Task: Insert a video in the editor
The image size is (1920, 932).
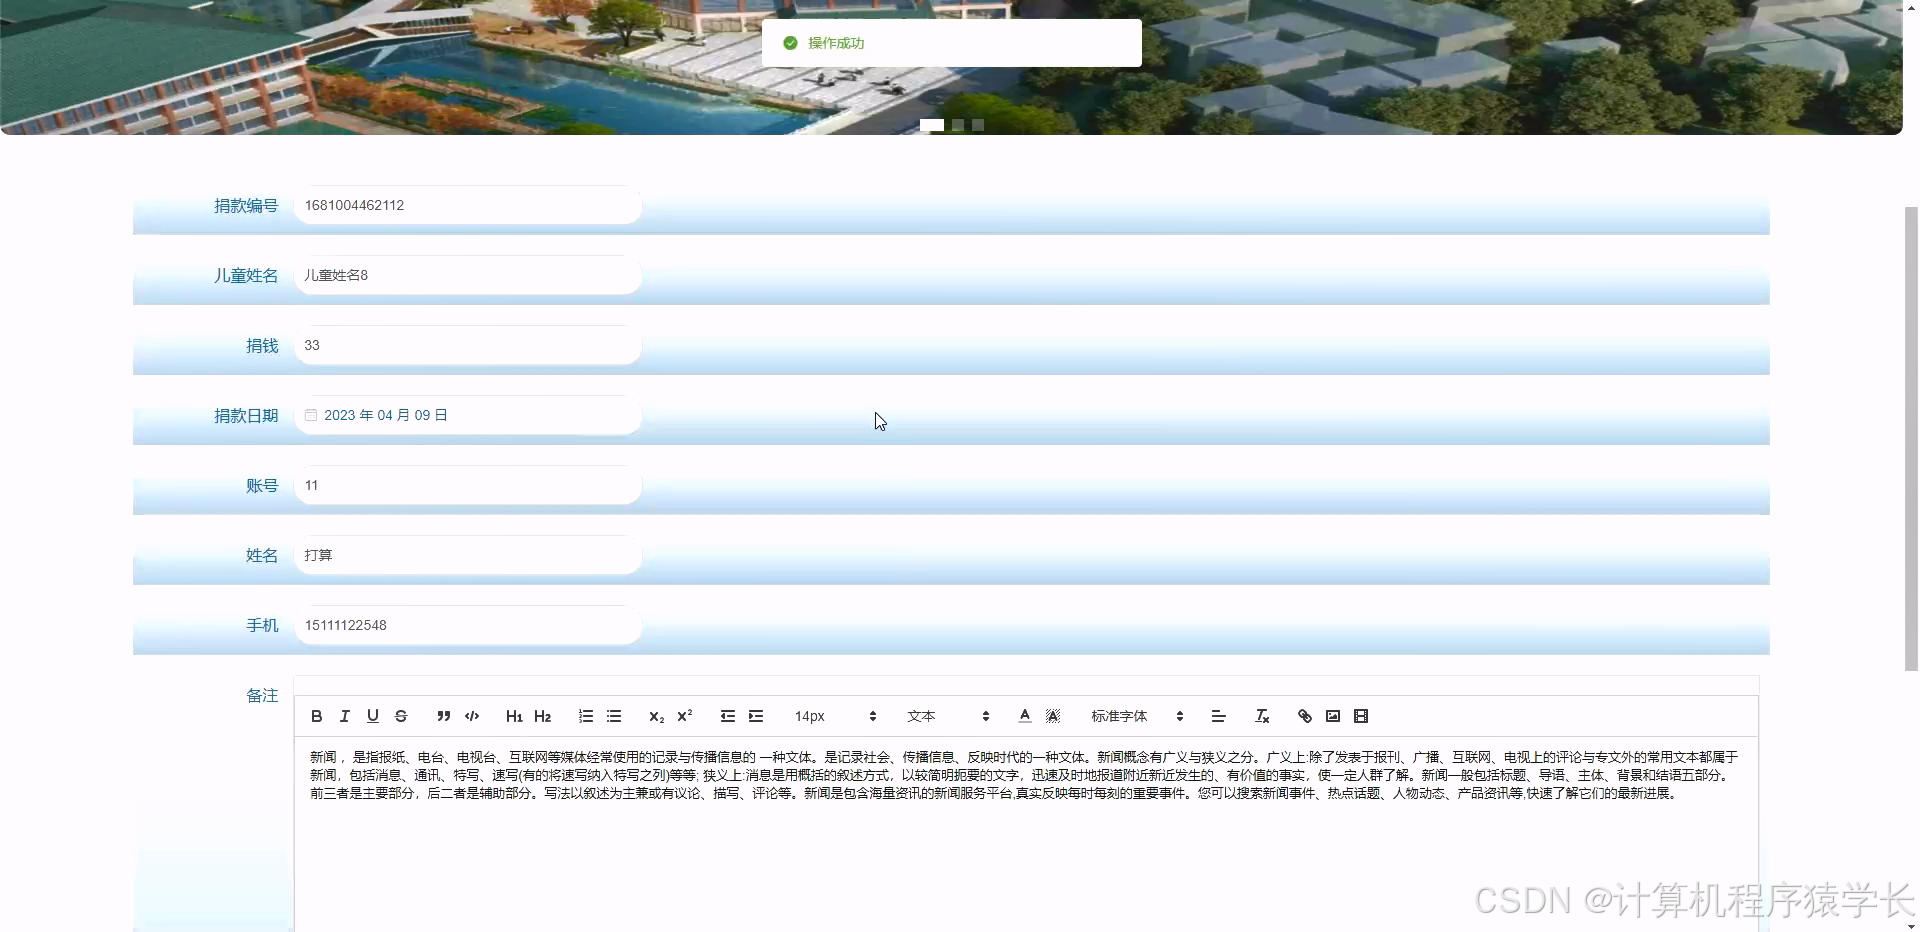Action: pos(1361,716)
